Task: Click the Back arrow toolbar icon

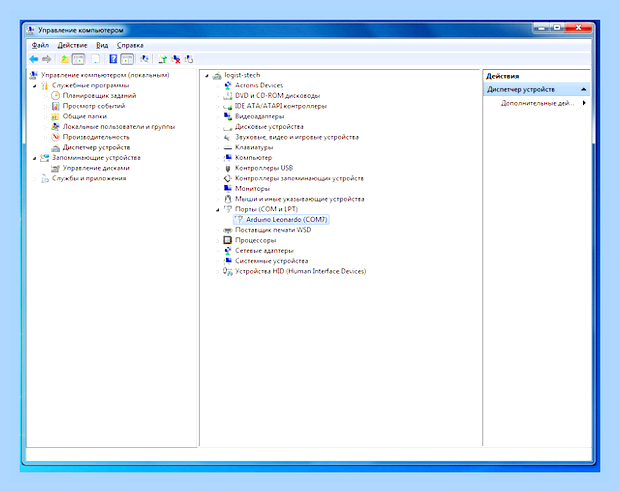Action: [x=34, y=59]
